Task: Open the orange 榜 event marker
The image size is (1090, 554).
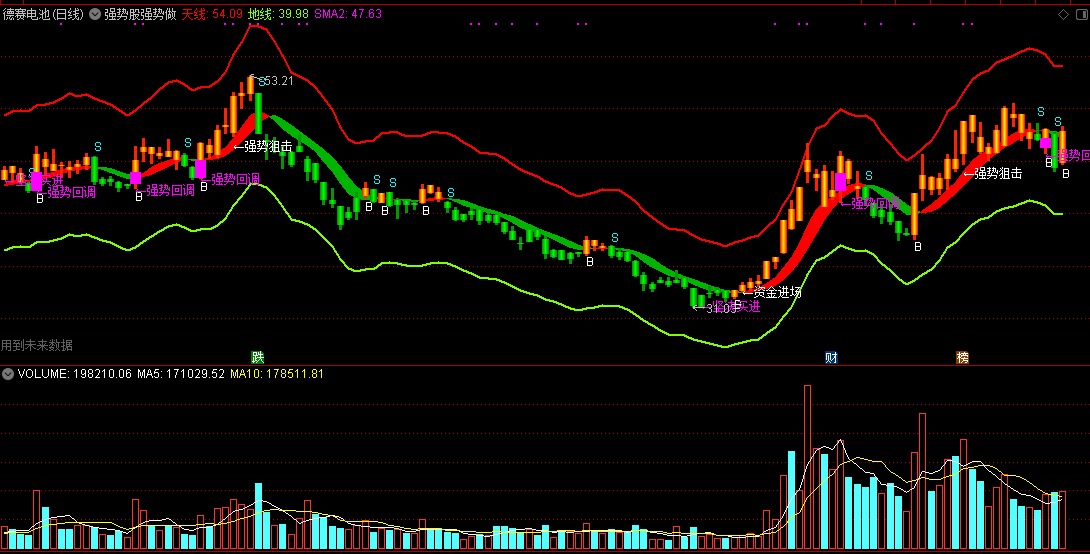Action: [x=962, y=357]
